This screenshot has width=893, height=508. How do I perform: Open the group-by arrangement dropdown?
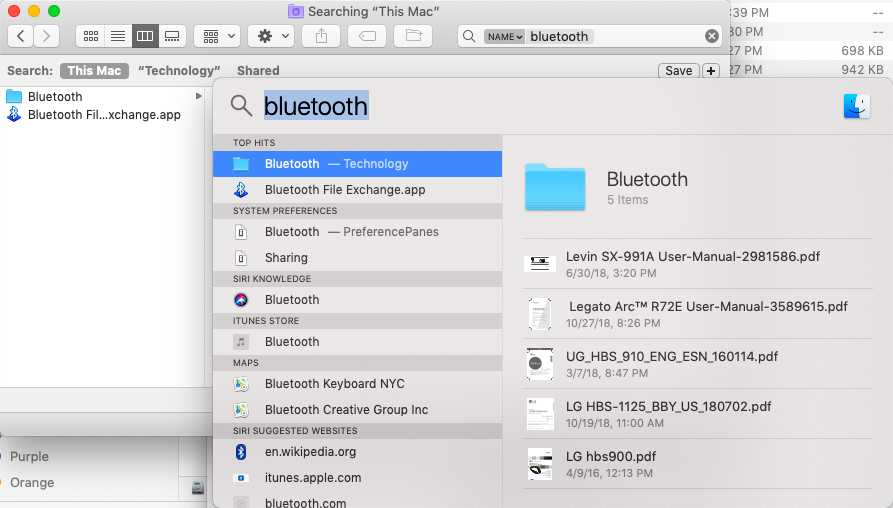click(x=217, y=36)
